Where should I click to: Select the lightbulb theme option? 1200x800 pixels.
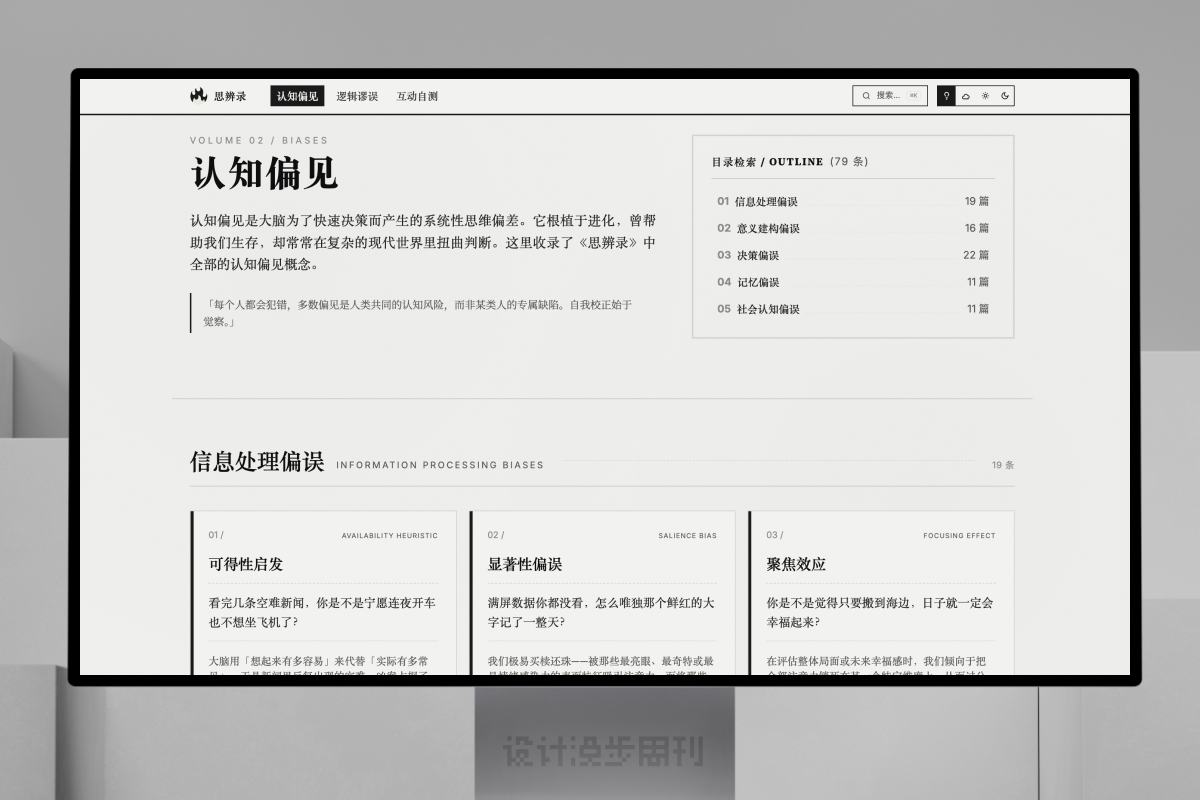946,96
